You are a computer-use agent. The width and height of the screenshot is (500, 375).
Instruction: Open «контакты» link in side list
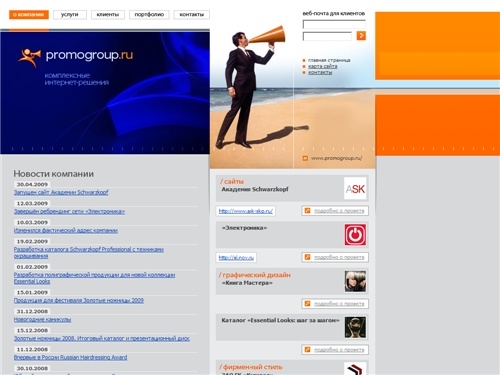click(320, 72)
